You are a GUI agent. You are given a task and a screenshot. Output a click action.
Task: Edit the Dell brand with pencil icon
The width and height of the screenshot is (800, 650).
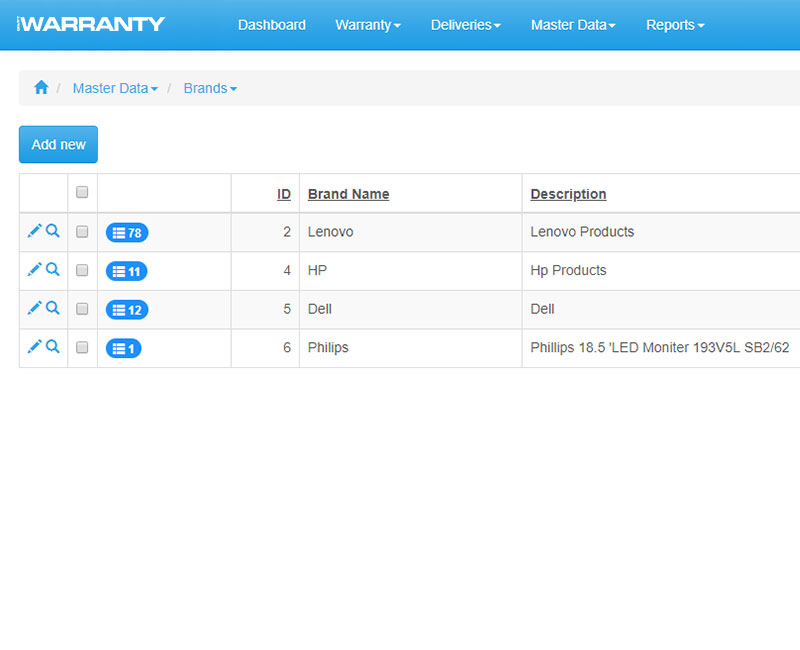pos(34,308)
